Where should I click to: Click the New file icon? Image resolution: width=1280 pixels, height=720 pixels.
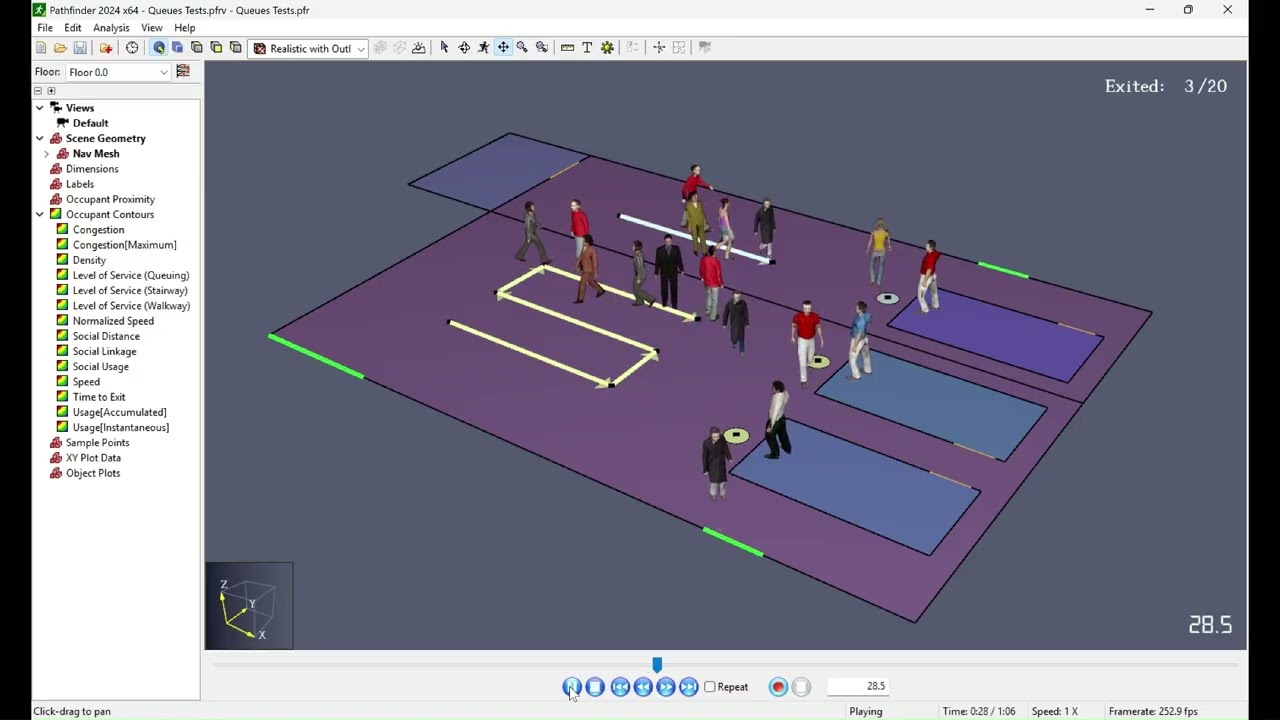point(41,48)
